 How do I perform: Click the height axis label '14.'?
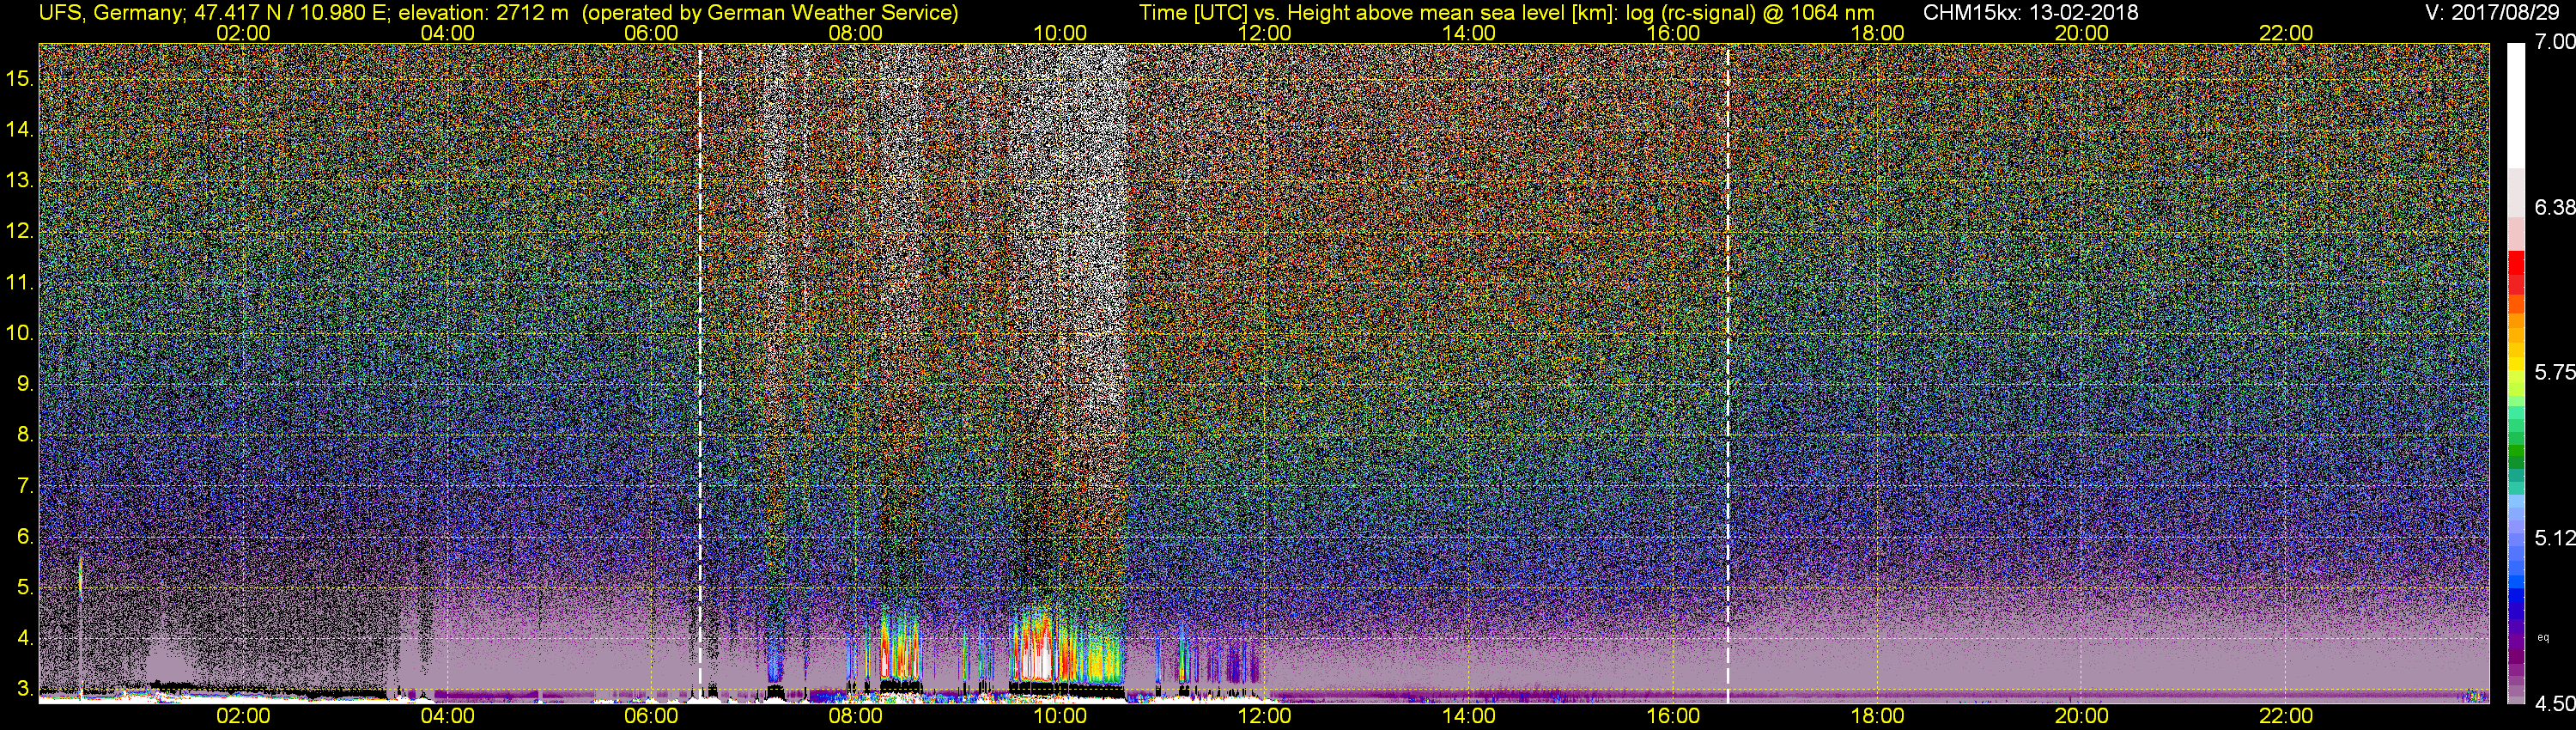pyautogui.click(x=20, y=129)
